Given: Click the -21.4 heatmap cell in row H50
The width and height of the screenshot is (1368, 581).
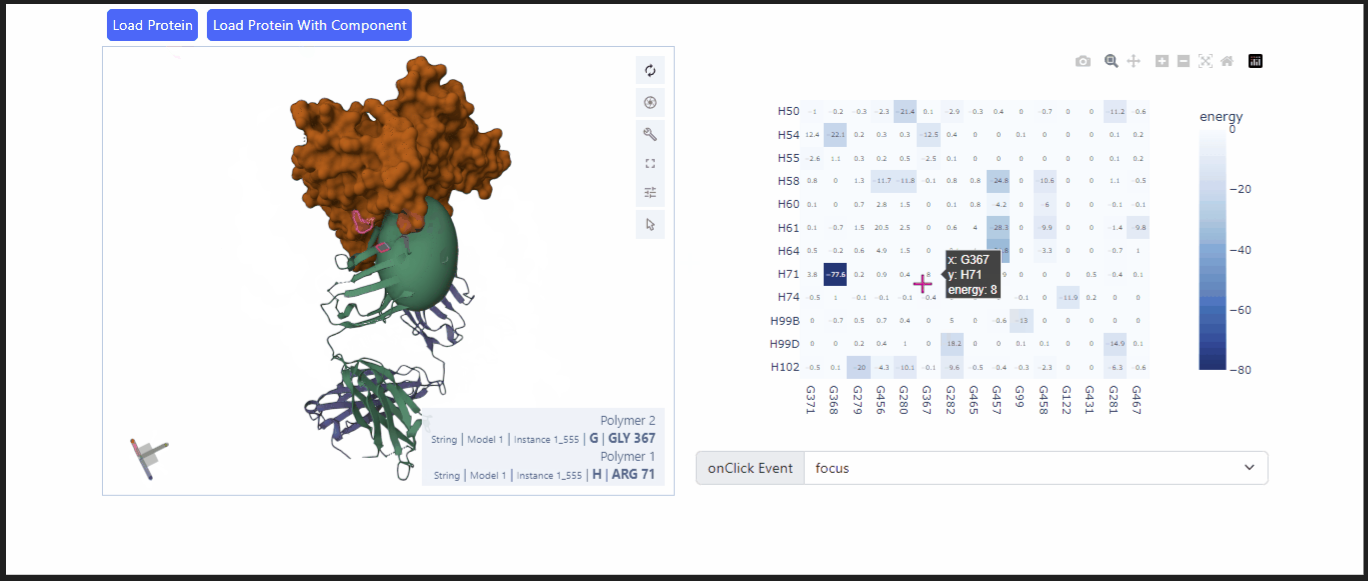Looking at the screenshot, I should click(x=905, y=111).
